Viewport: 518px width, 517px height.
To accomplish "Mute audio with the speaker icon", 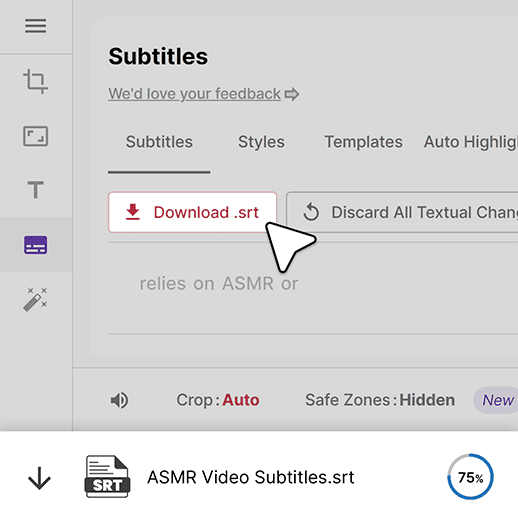I will (x=119, y=400).
